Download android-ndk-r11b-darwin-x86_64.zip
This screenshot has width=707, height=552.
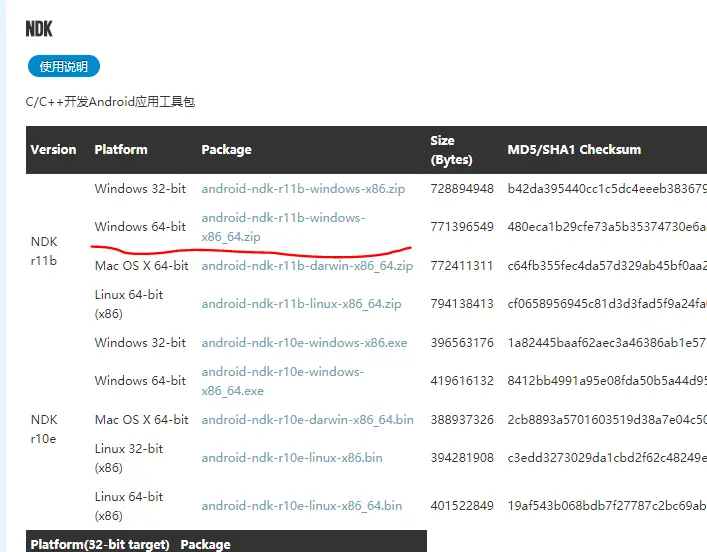click(307, 266)
